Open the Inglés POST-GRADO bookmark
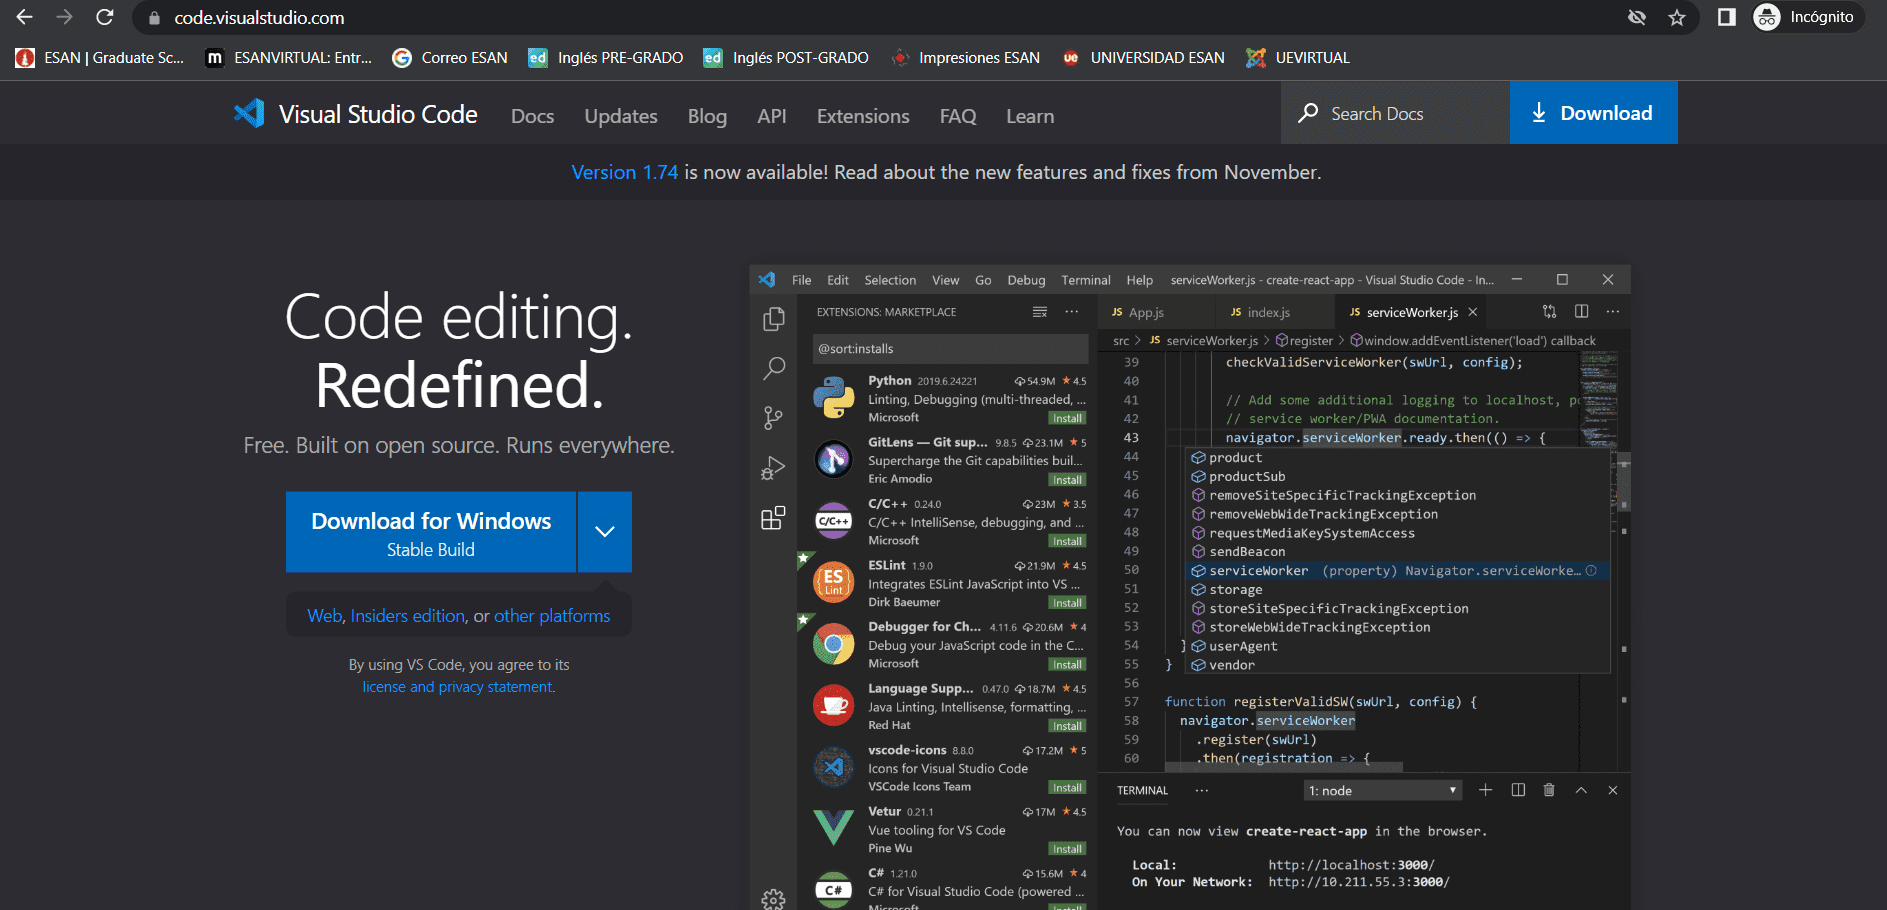 [786, 58]
